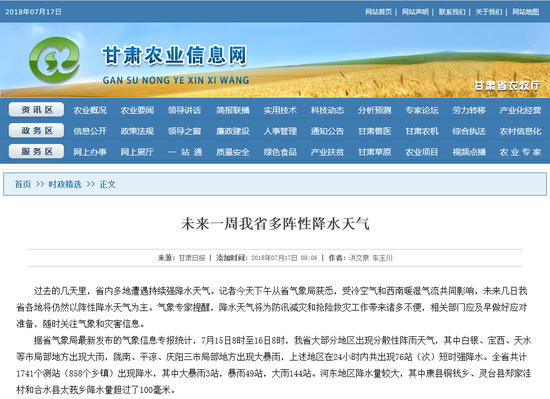
Task: Open 产业扶贫 menu item
Action: (x=327, y=152)
